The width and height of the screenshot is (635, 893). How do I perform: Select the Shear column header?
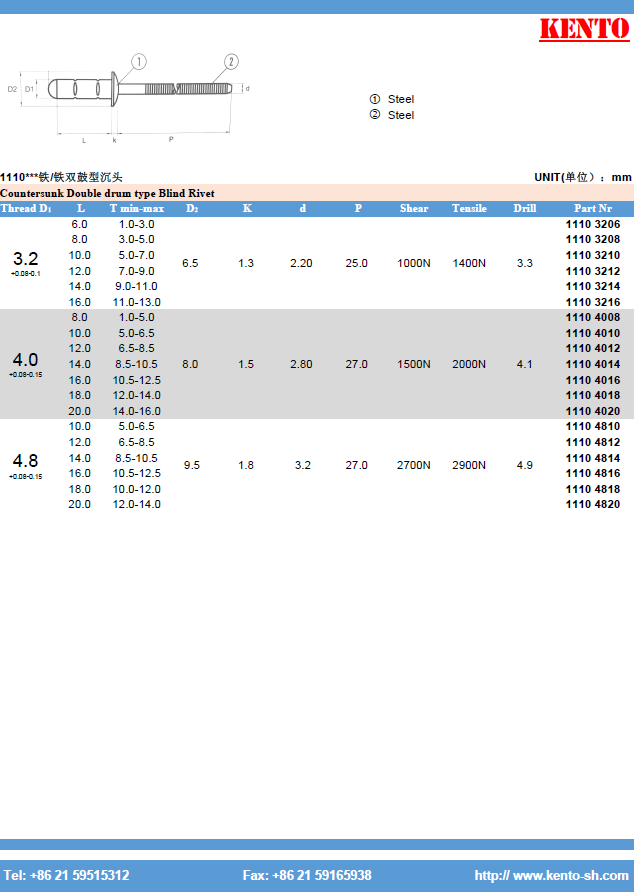coord(414,208)
